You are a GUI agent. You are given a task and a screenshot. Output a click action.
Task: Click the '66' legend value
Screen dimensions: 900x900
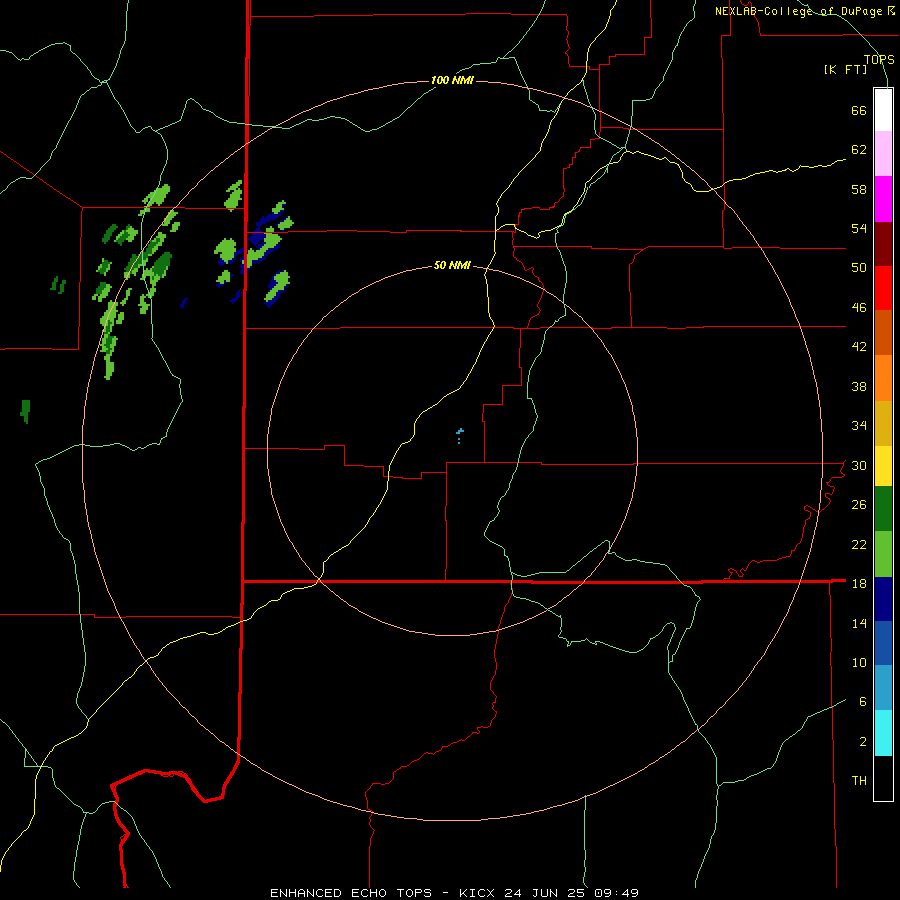point(859,110)
